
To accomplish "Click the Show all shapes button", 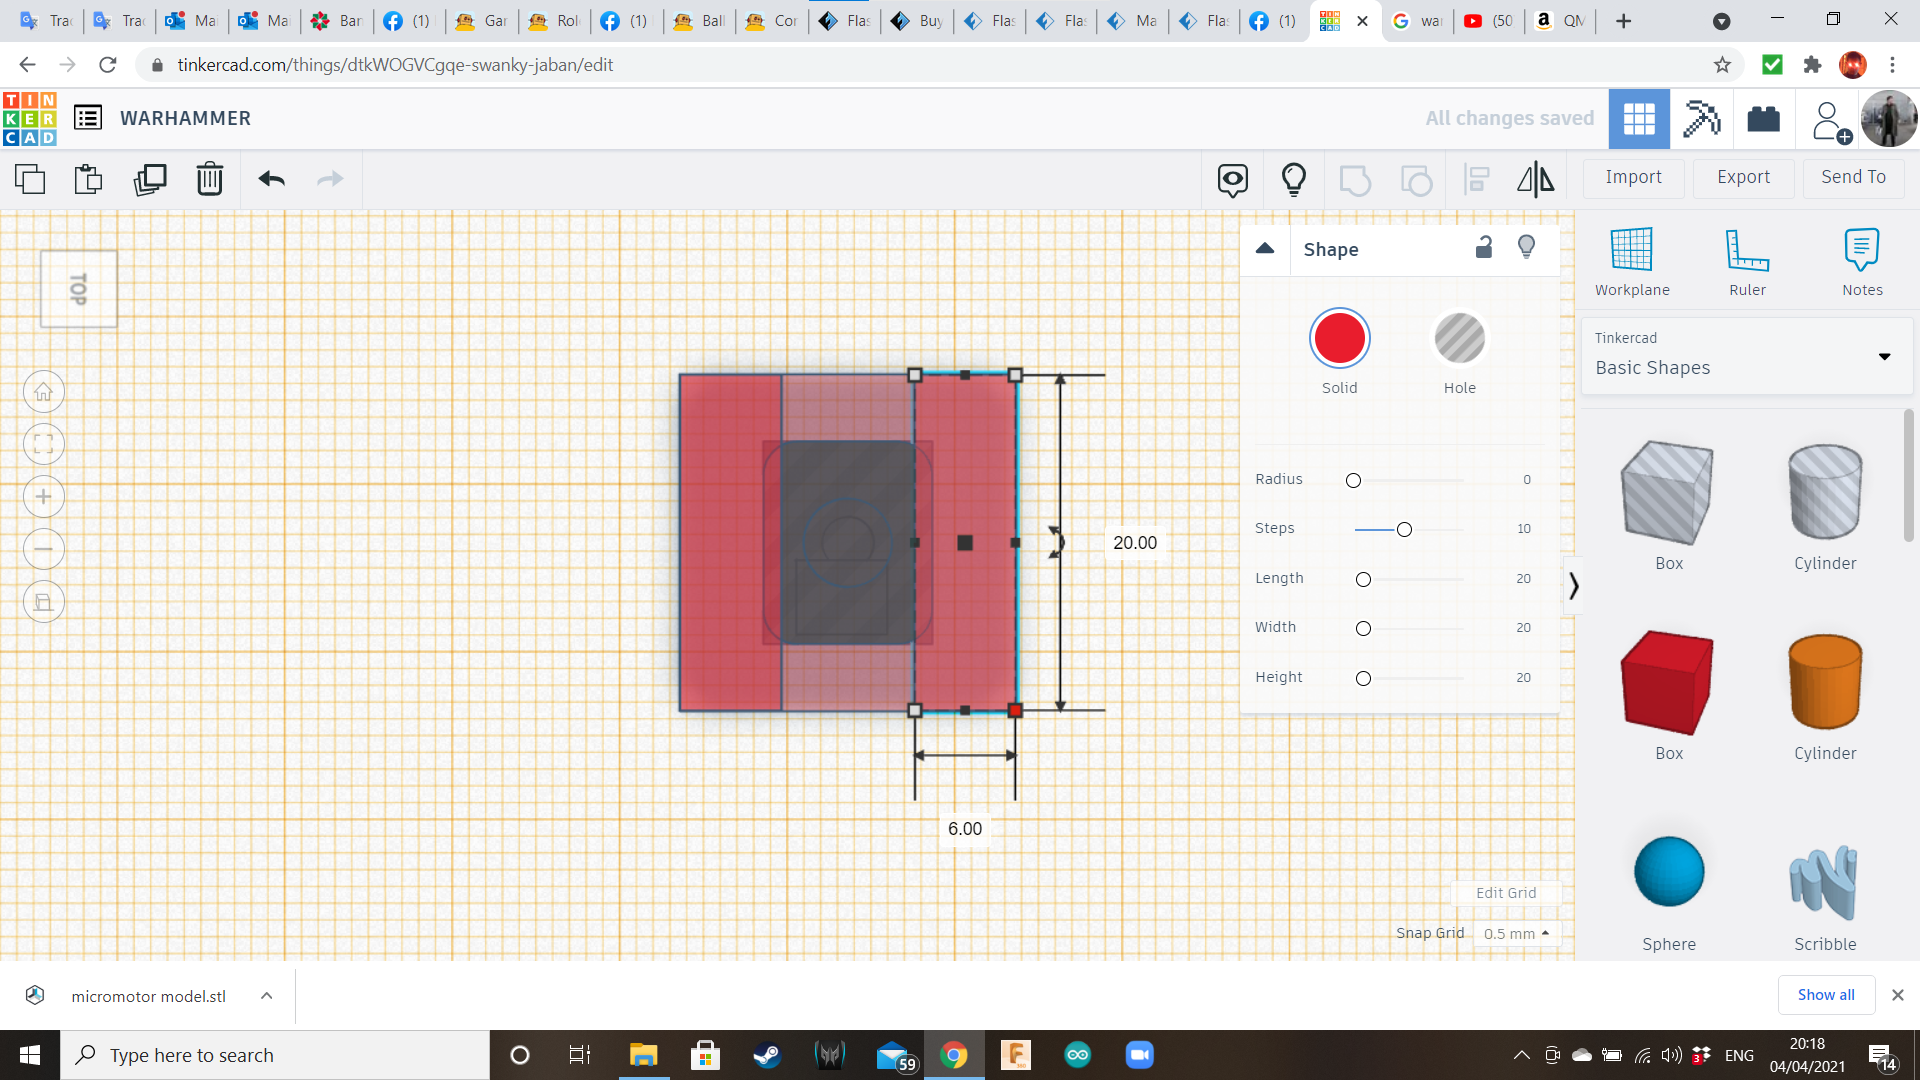I will (1825, 993).
